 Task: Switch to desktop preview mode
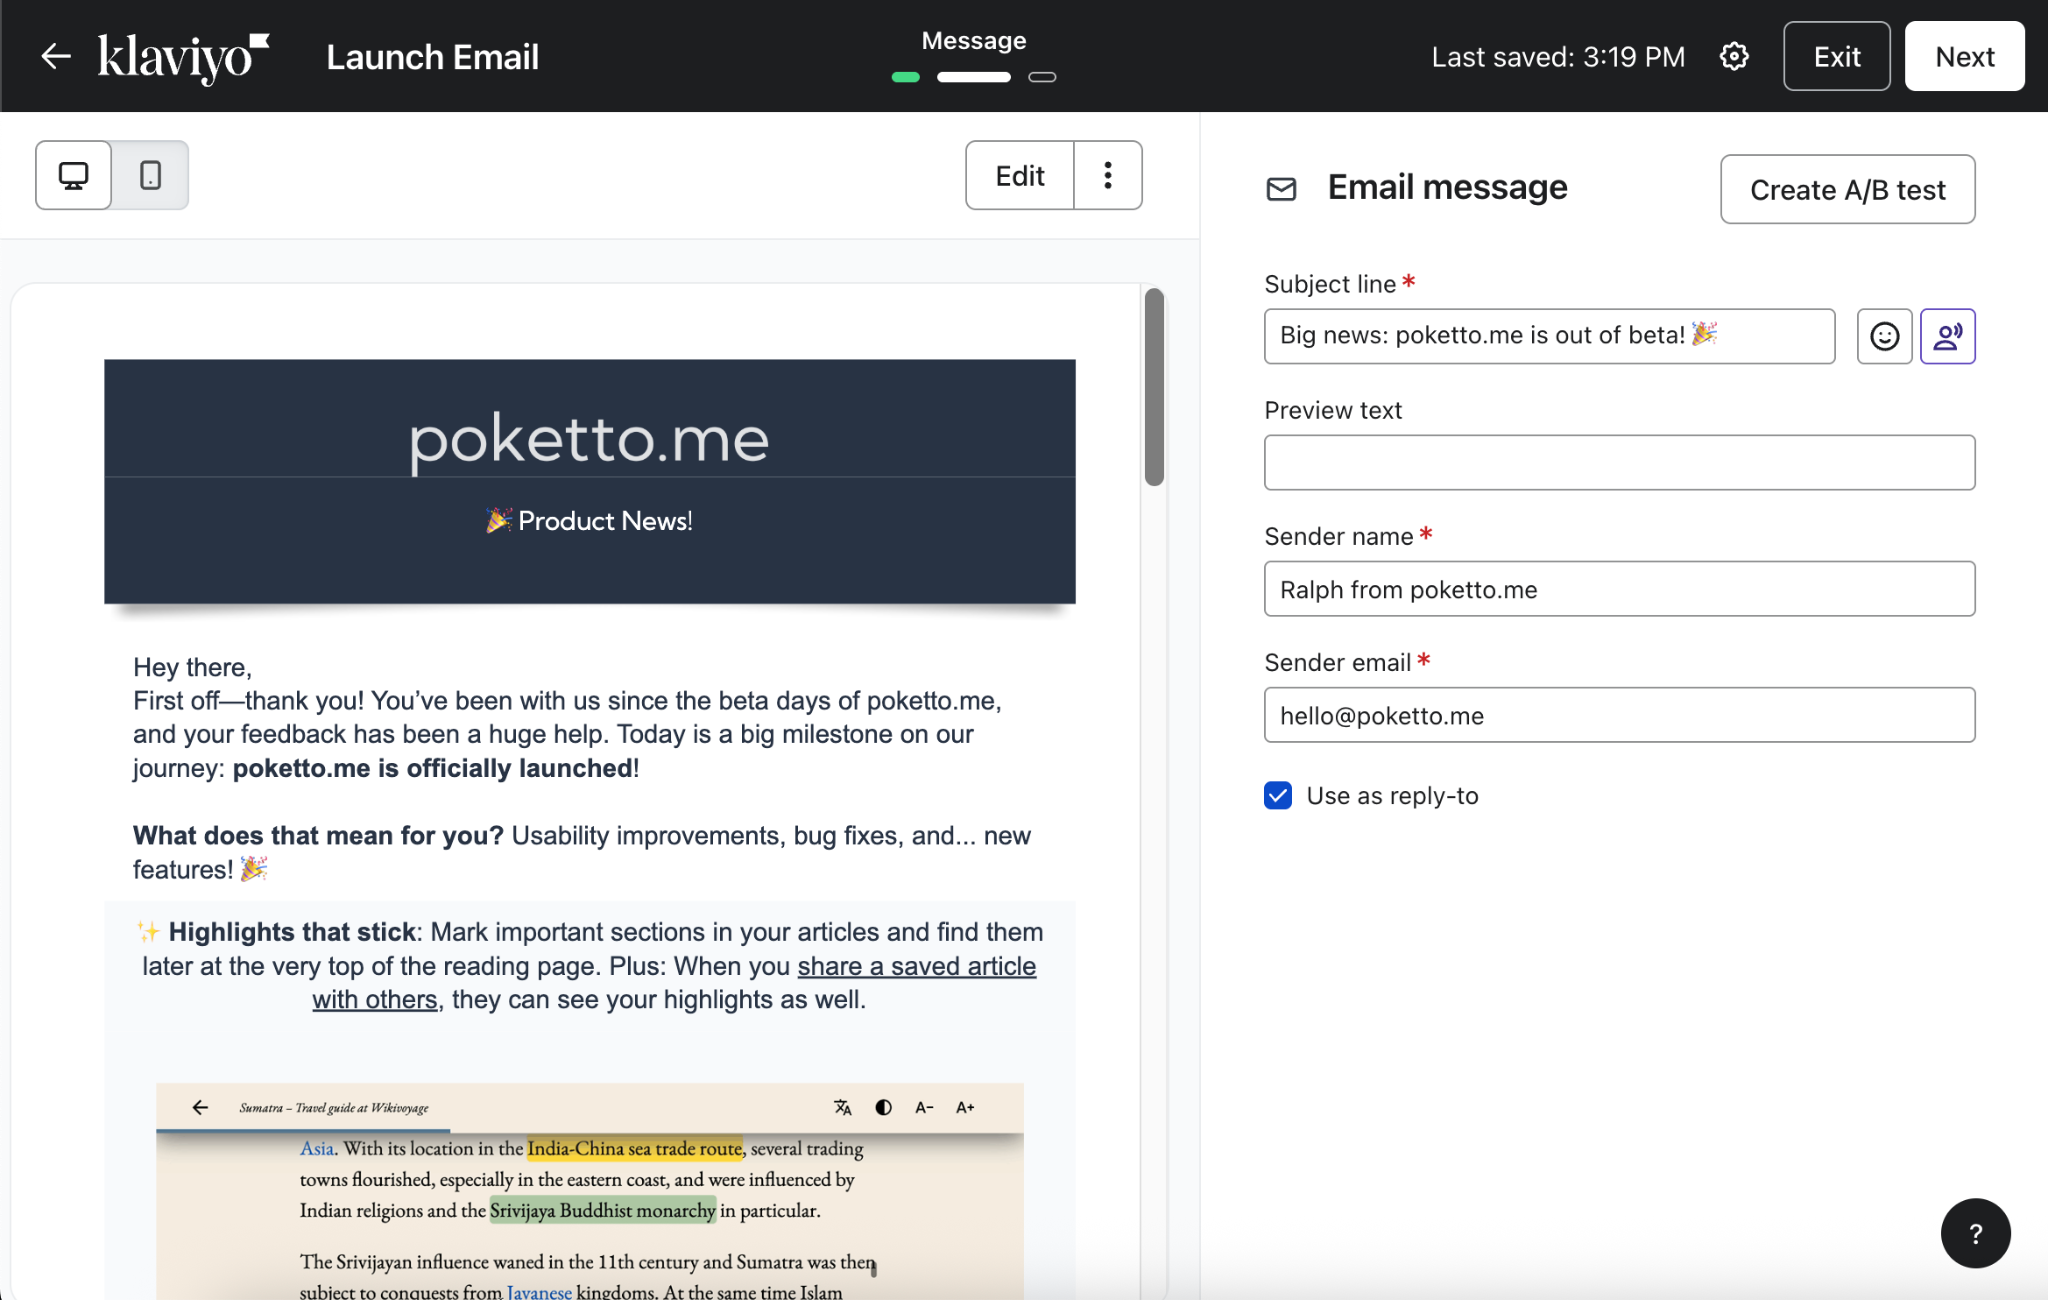click(73, 175)
